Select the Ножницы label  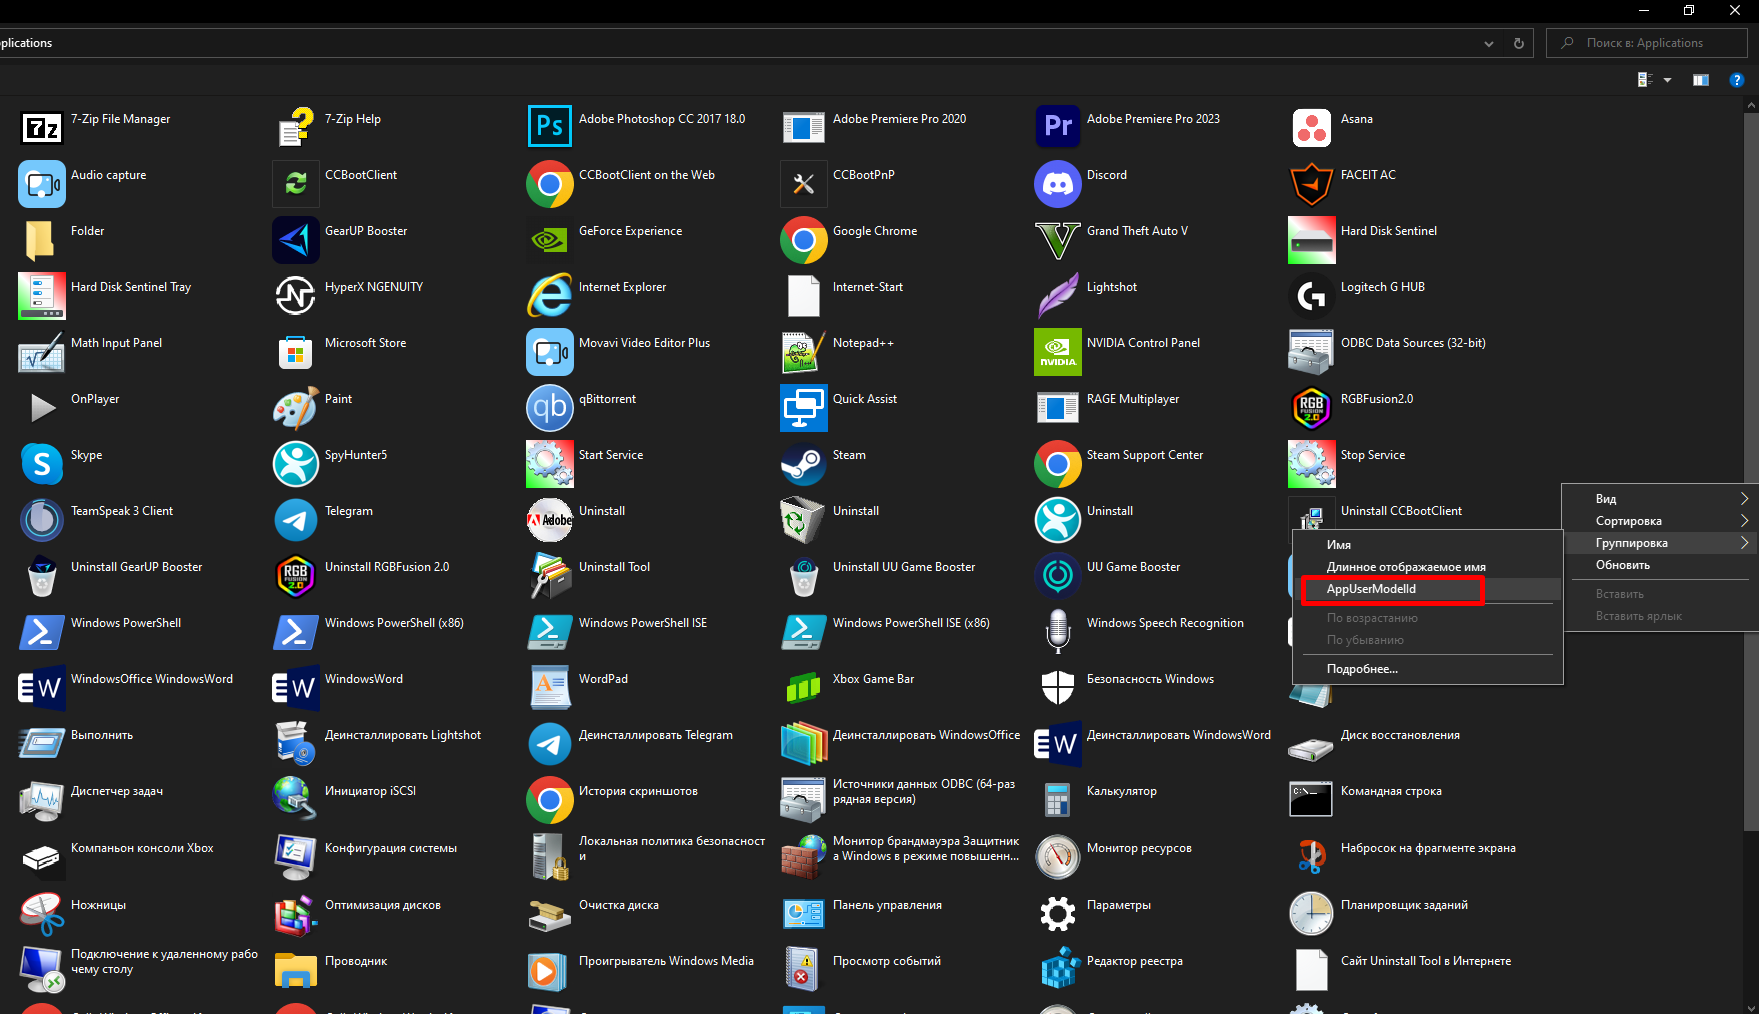tap(98, 905)
